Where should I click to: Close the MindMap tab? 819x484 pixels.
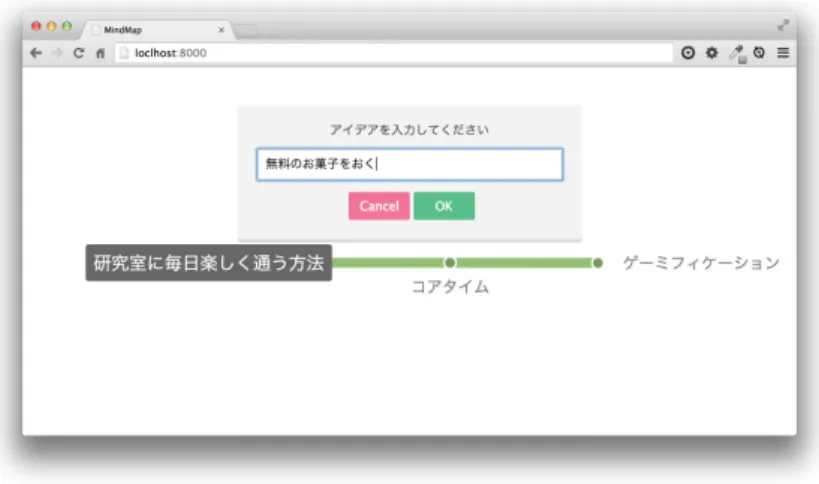(x=221, y=30)
